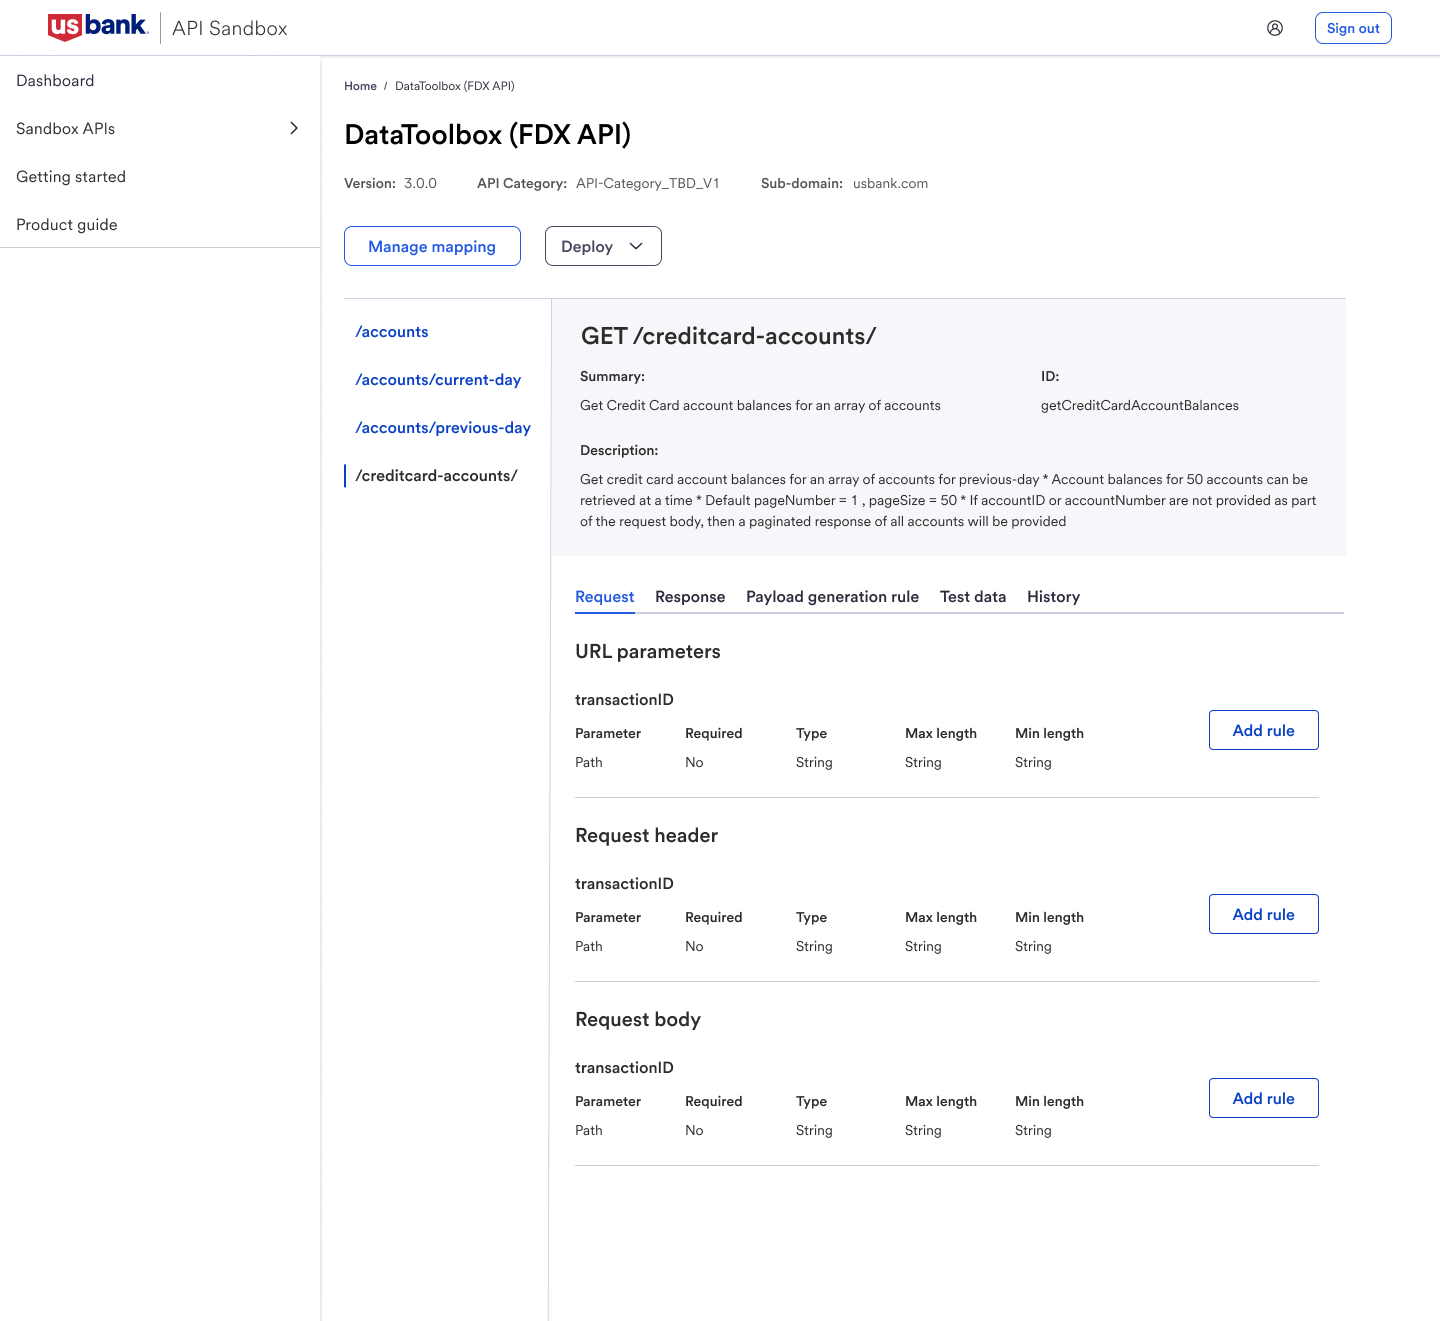
Task: Go to Getting started
Action: tap(71, 177)
